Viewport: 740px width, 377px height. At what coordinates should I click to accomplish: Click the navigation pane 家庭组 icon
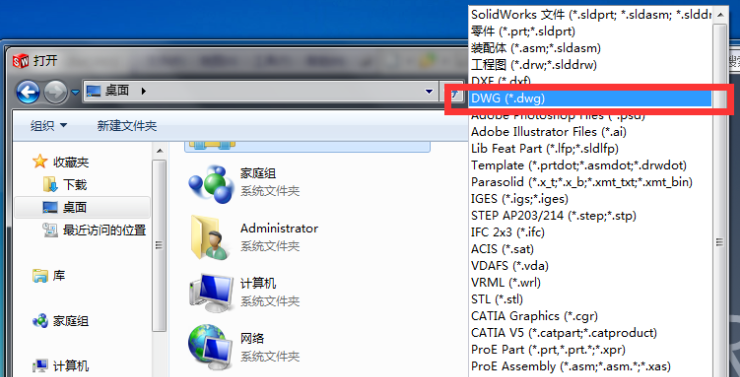(40, 321)
